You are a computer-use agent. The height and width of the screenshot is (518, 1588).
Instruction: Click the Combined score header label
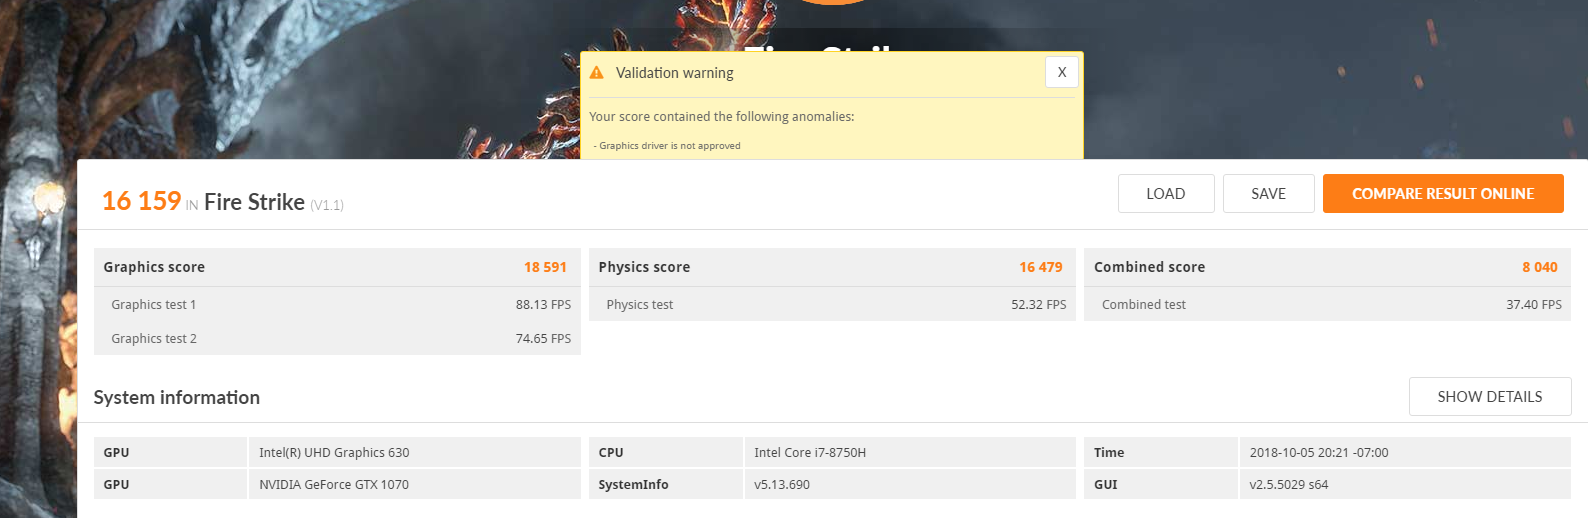click(1149, 267)
